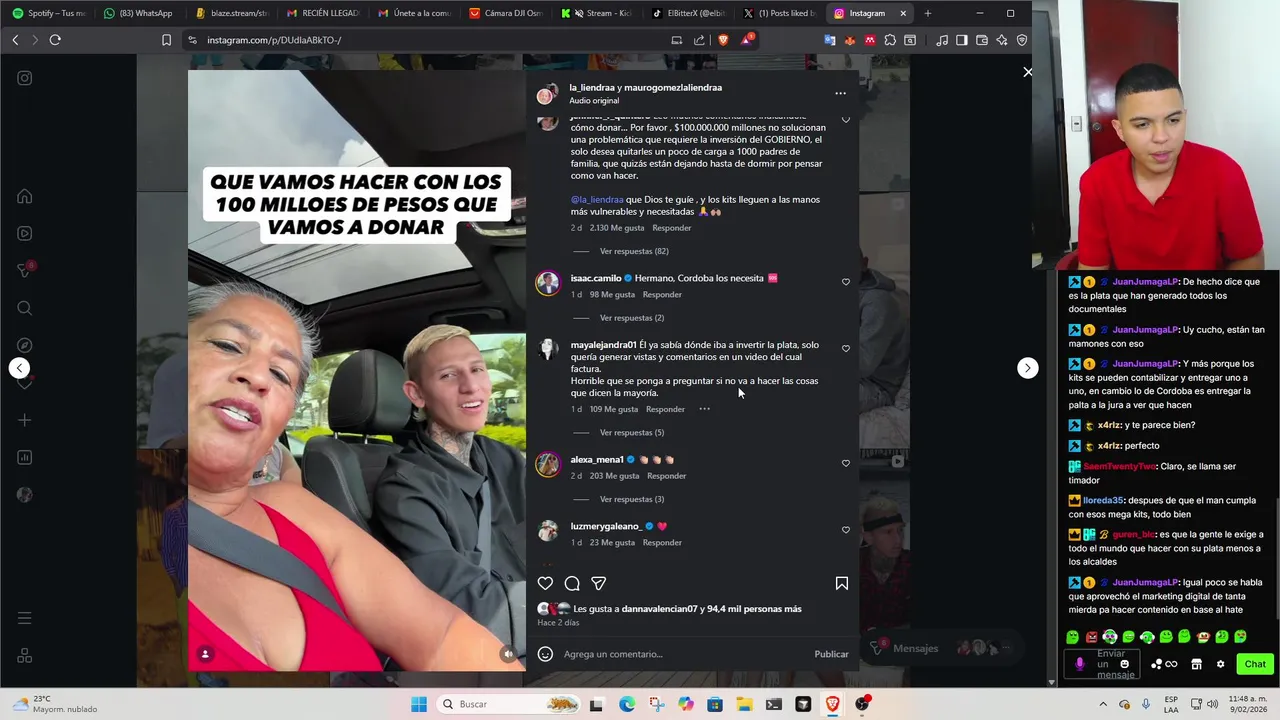The width and height of the screenshot is (1280, 720).
Task: Like isaac.camilo's comment
Action: coord(846,282)
